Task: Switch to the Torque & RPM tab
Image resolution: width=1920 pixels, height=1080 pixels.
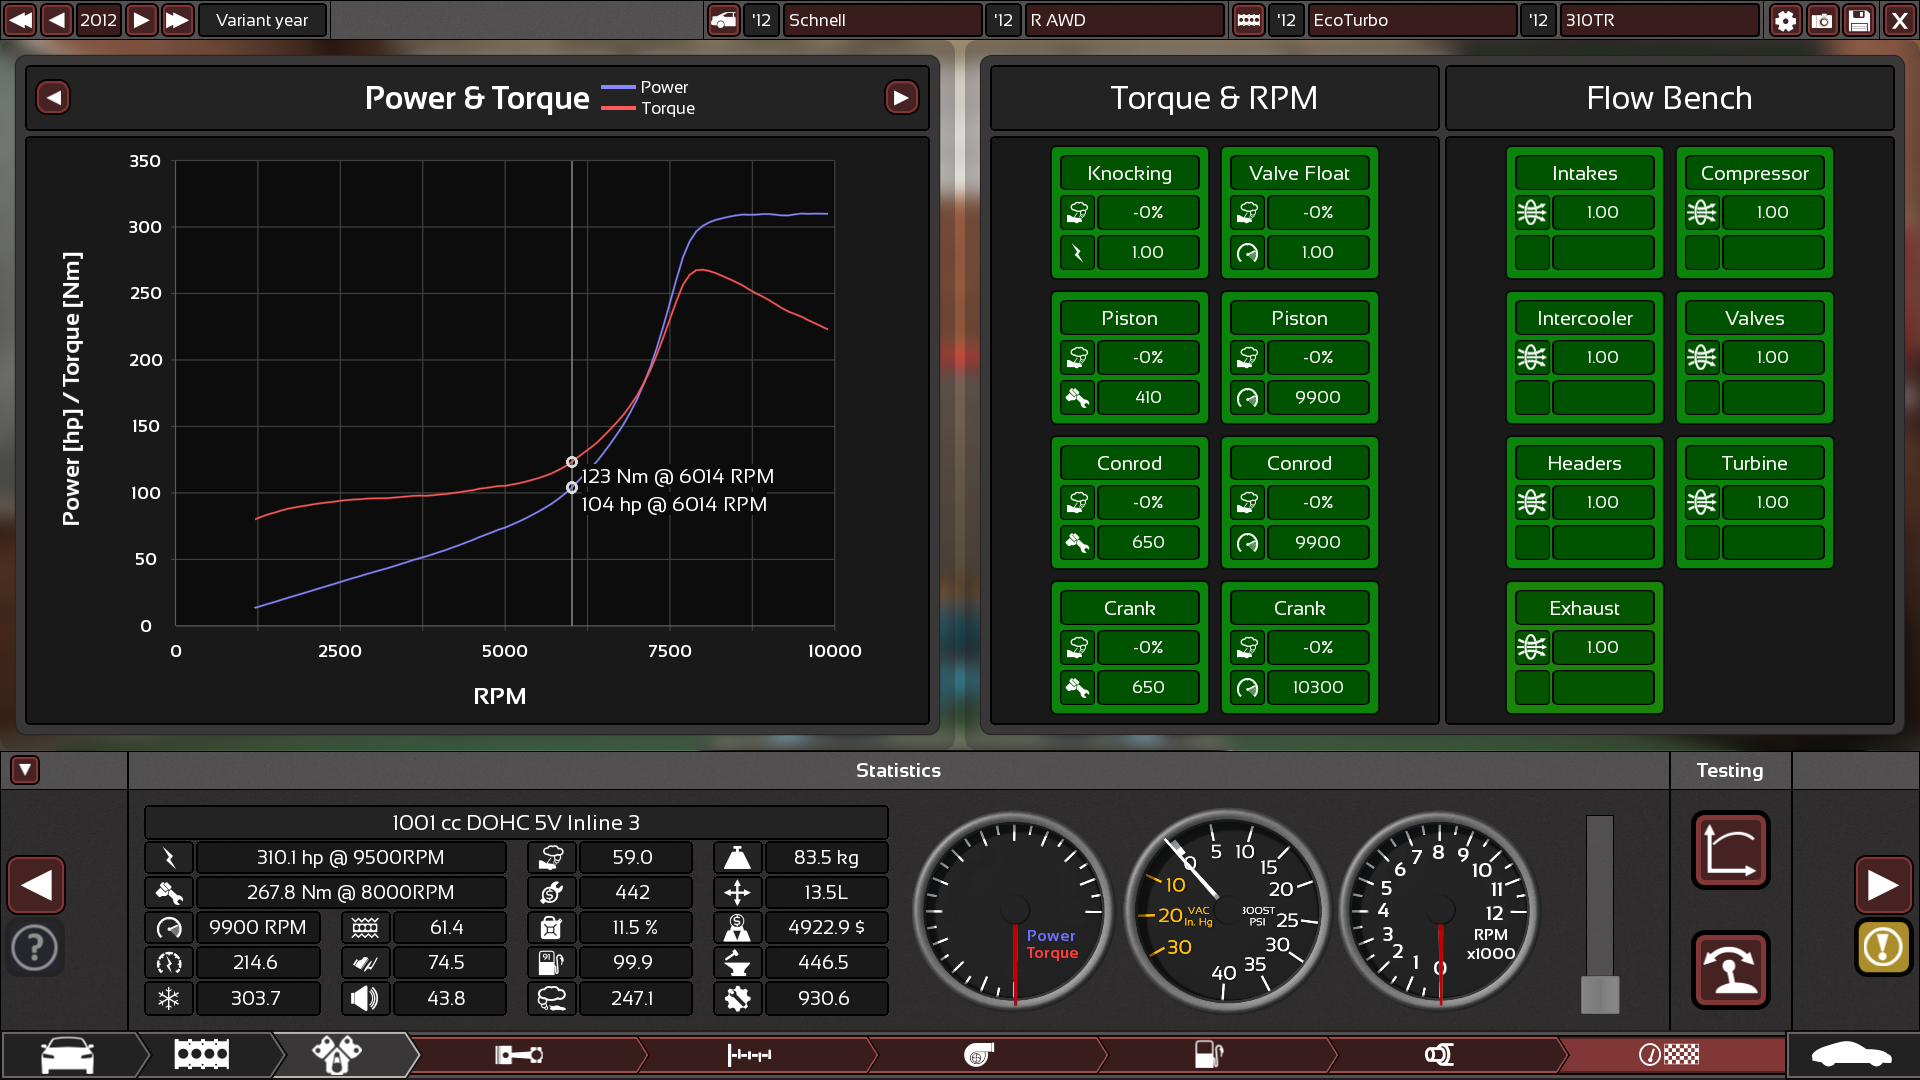Action: (x=1214, y=97)
